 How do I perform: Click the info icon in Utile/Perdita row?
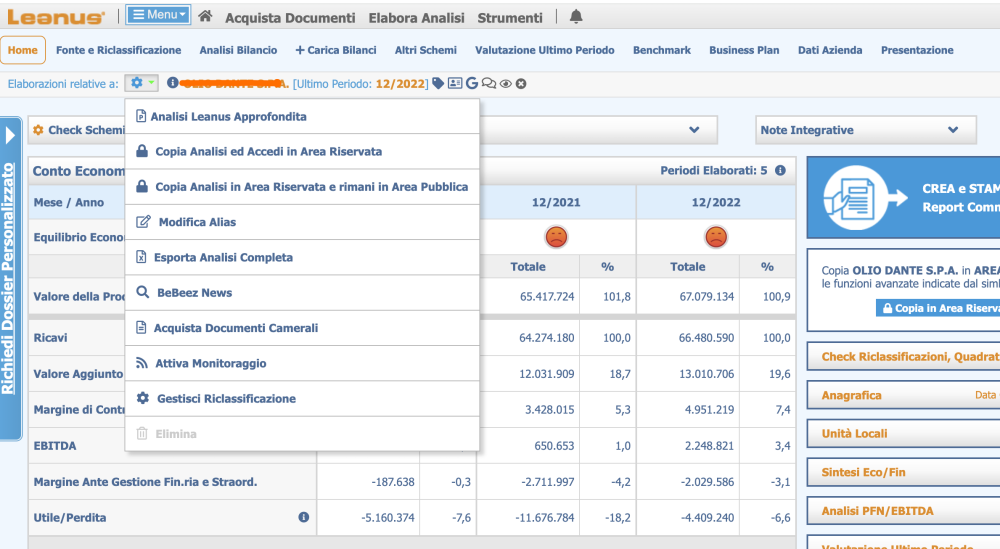click(303, 517)
